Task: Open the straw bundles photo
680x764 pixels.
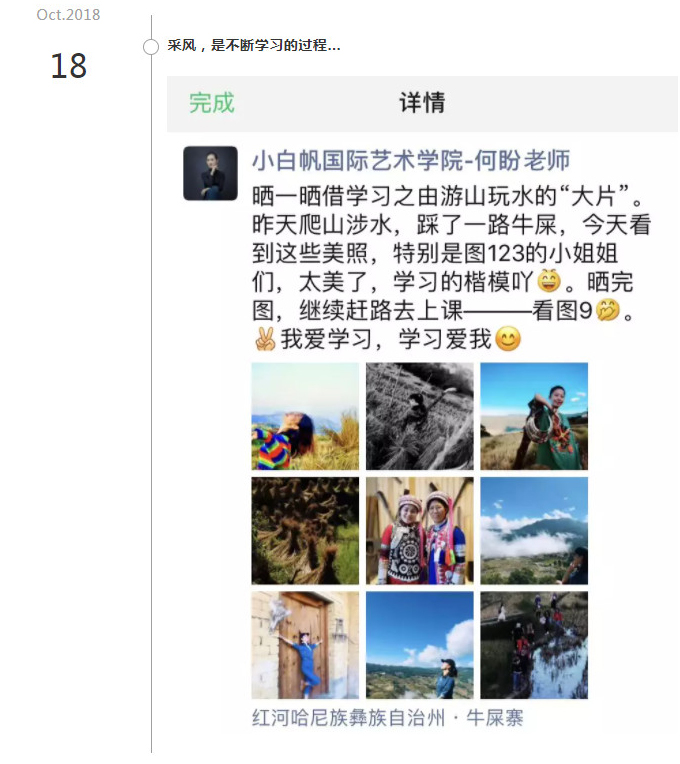Action: (305, 531)
